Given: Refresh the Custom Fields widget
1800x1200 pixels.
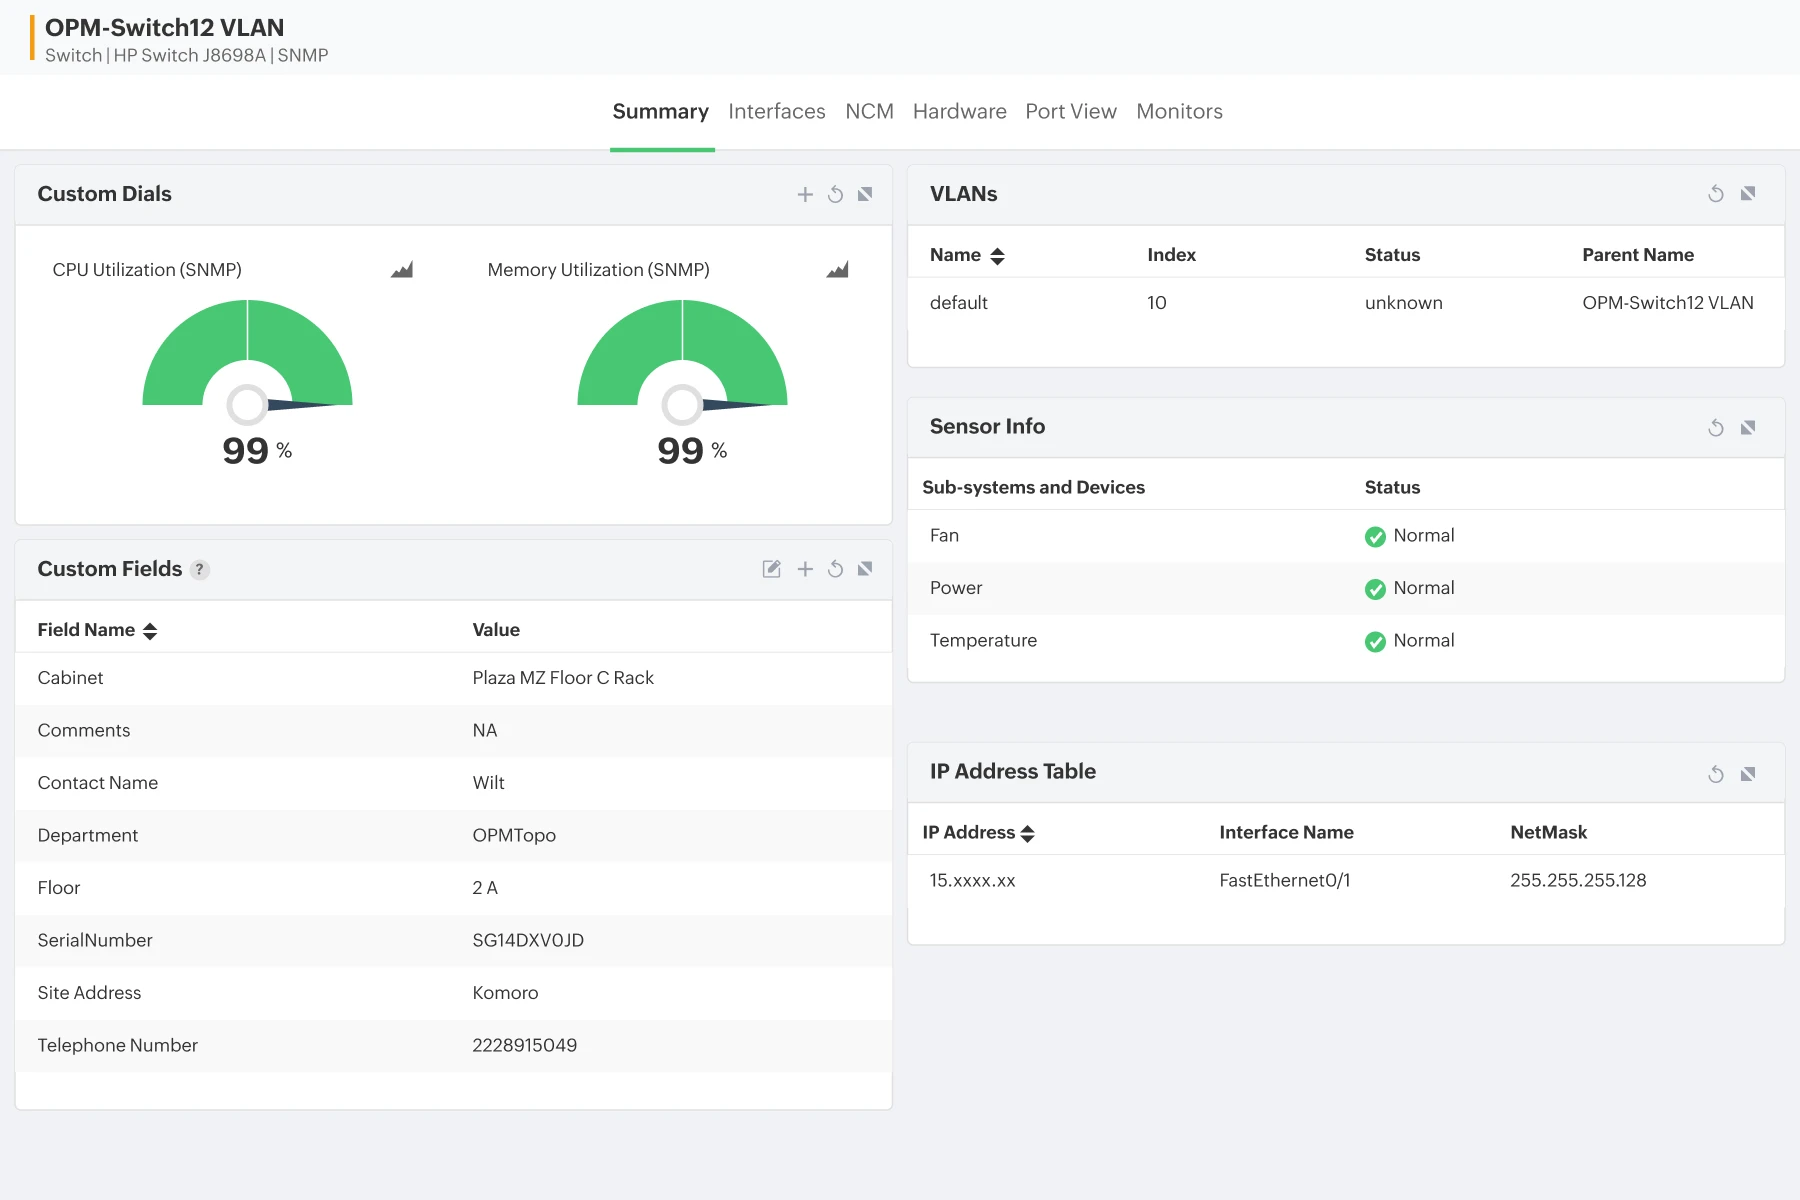Looking at the screenshot, I should click(x=836, y=569).
